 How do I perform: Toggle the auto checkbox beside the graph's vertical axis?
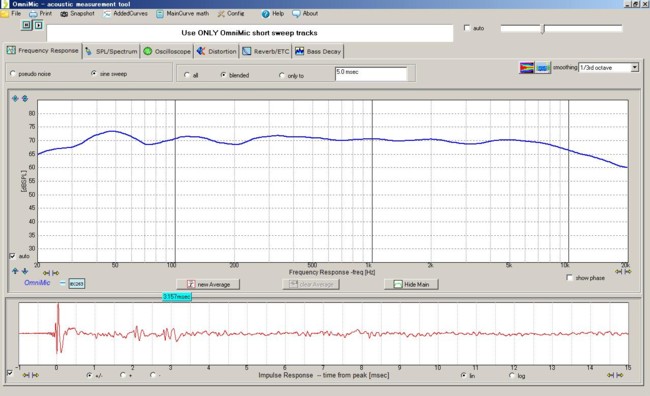[12, 256]
